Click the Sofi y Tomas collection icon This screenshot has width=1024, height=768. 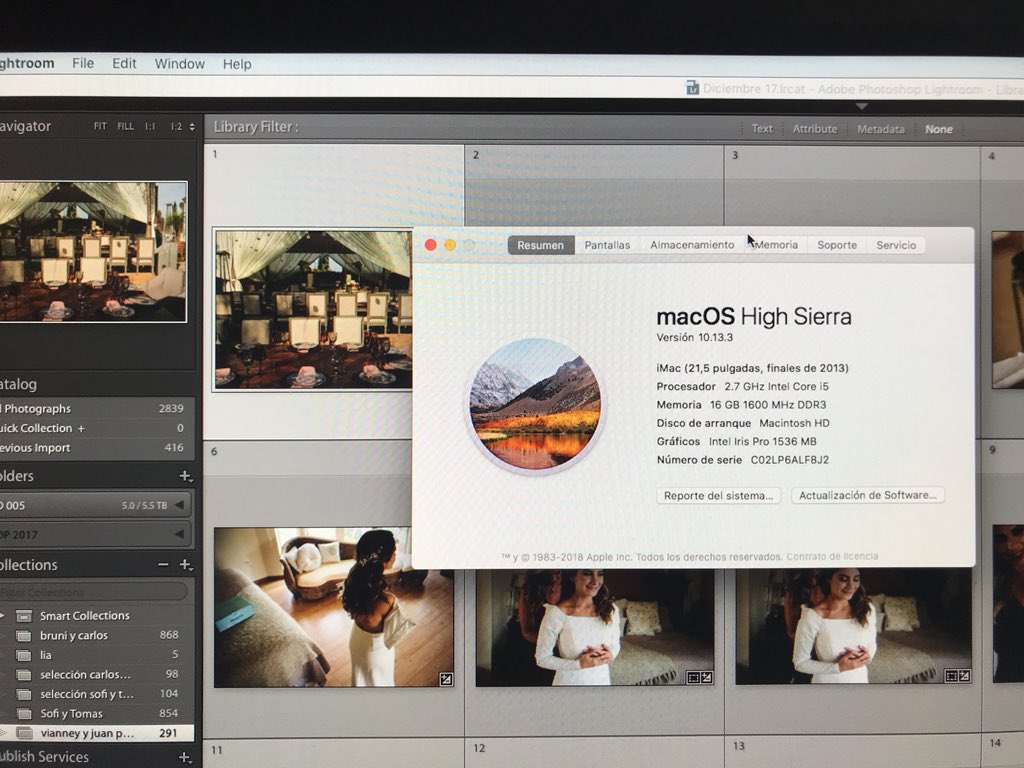coord(24,714)
